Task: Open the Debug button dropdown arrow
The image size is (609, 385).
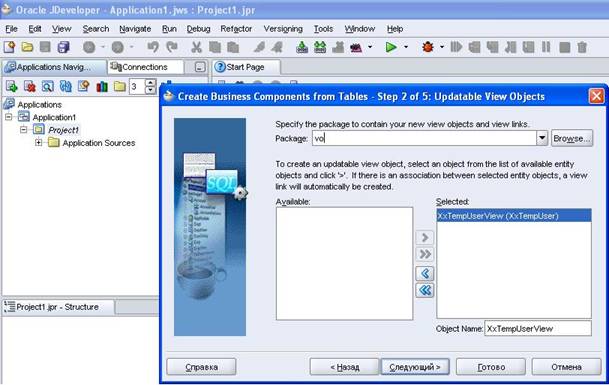Action: [x=442, y=47]
